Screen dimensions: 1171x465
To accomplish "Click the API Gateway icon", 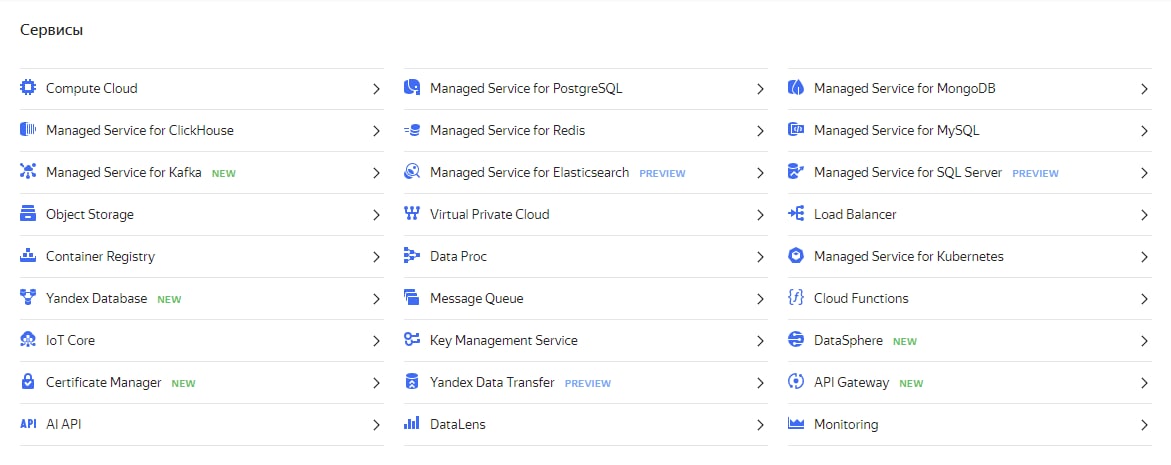I will 795,382.
